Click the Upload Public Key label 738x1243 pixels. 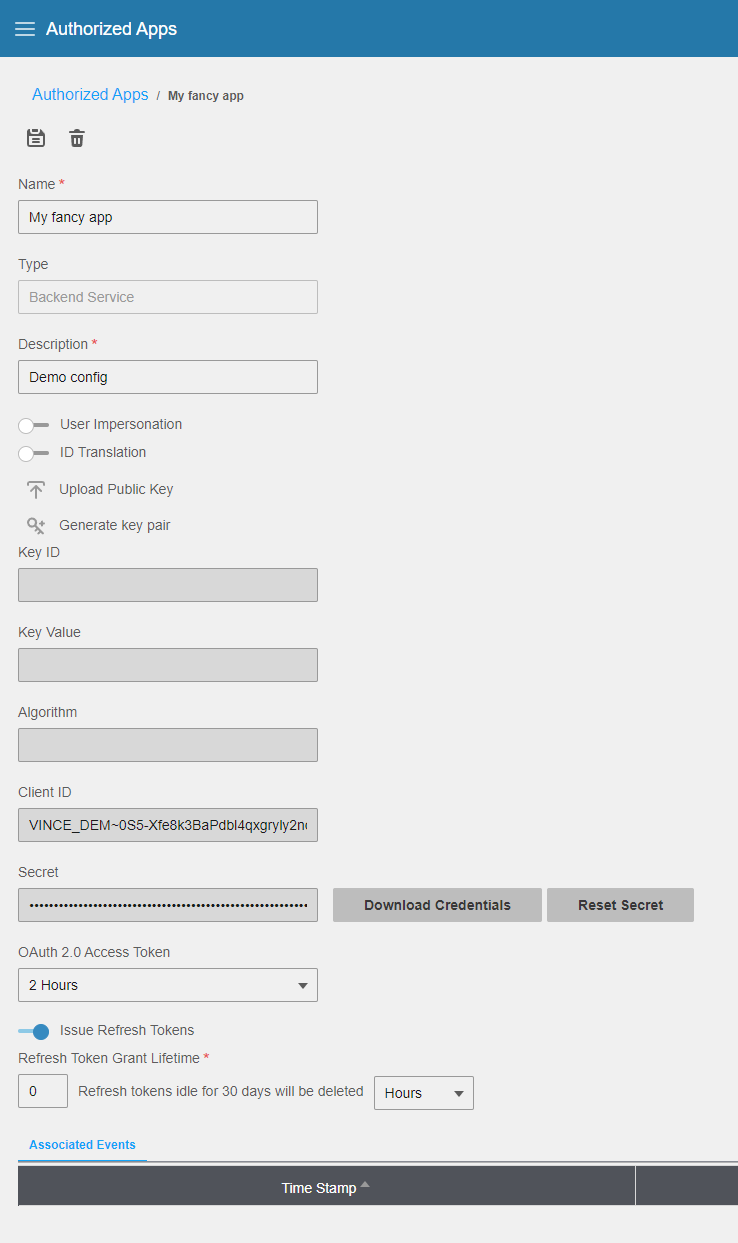click(116, 489)
